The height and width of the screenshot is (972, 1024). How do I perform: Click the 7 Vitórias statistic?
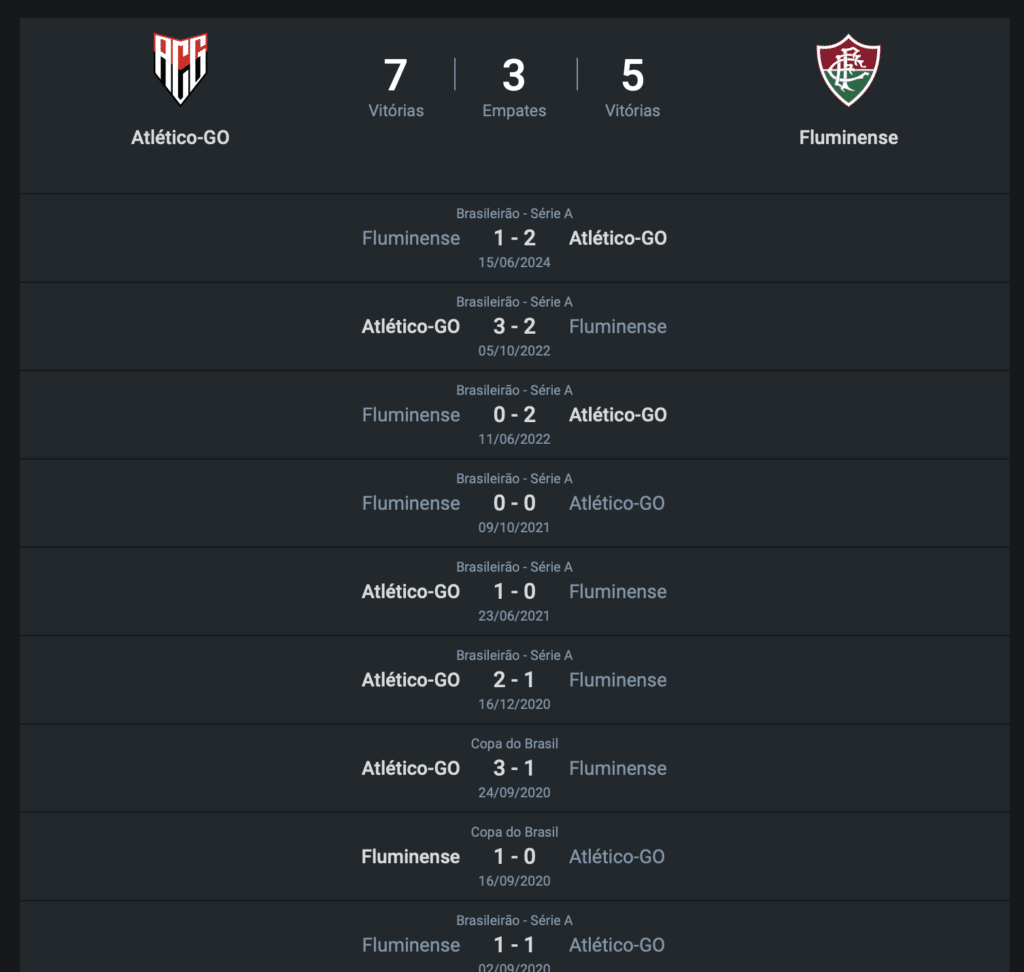[x=396, y=88]
